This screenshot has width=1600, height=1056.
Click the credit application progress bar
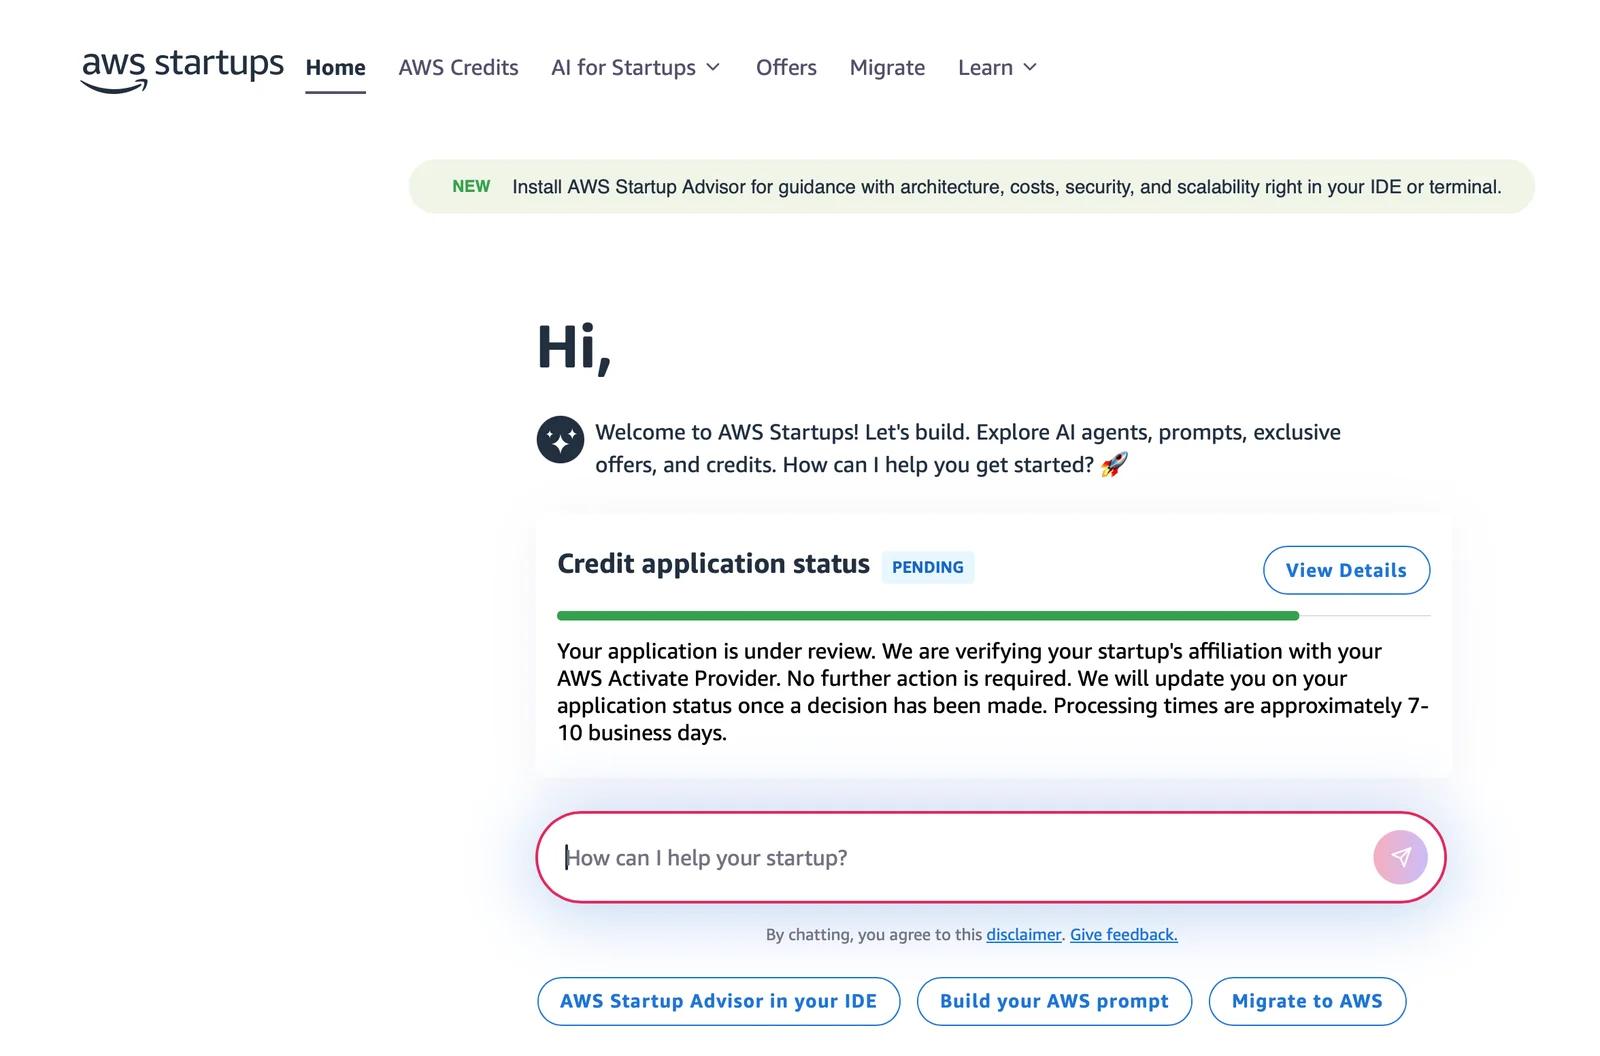[994, 616]
